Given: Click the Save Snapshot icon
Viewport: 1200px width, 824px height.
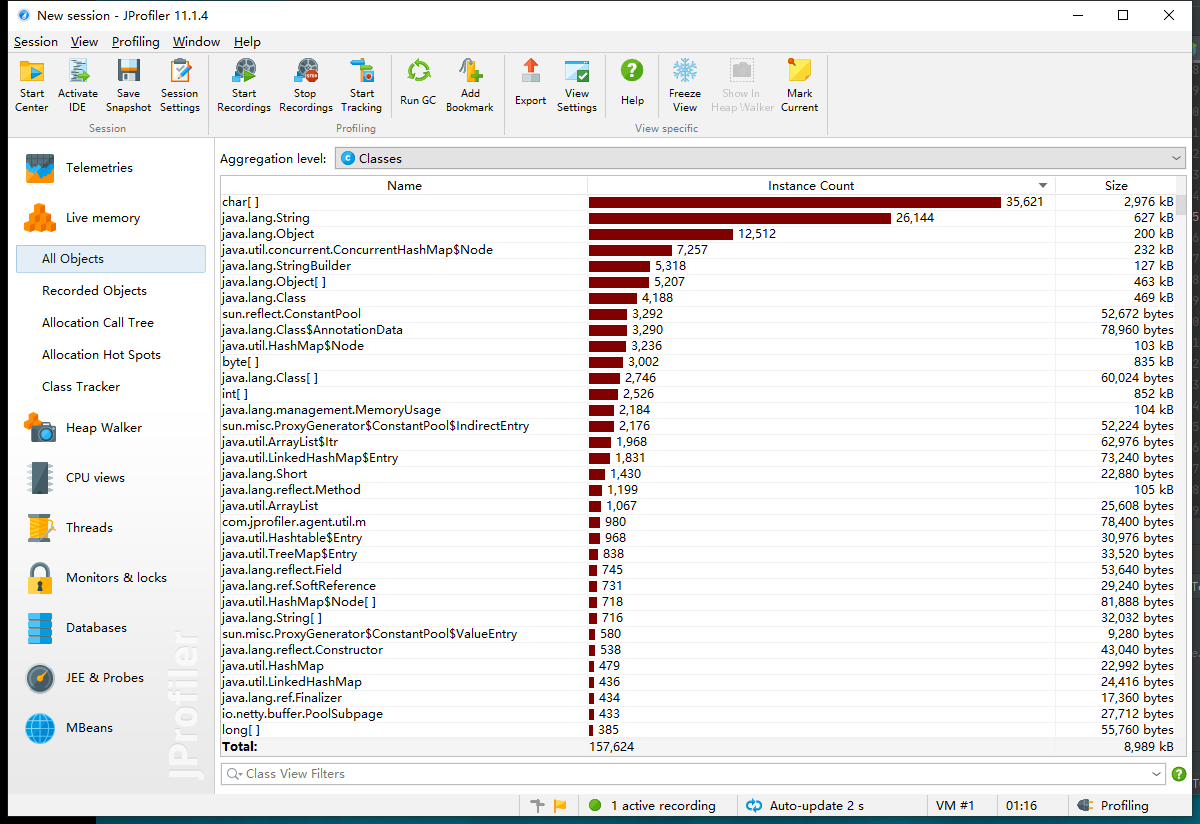Looking at the screenshot, I should coord(129,85).
